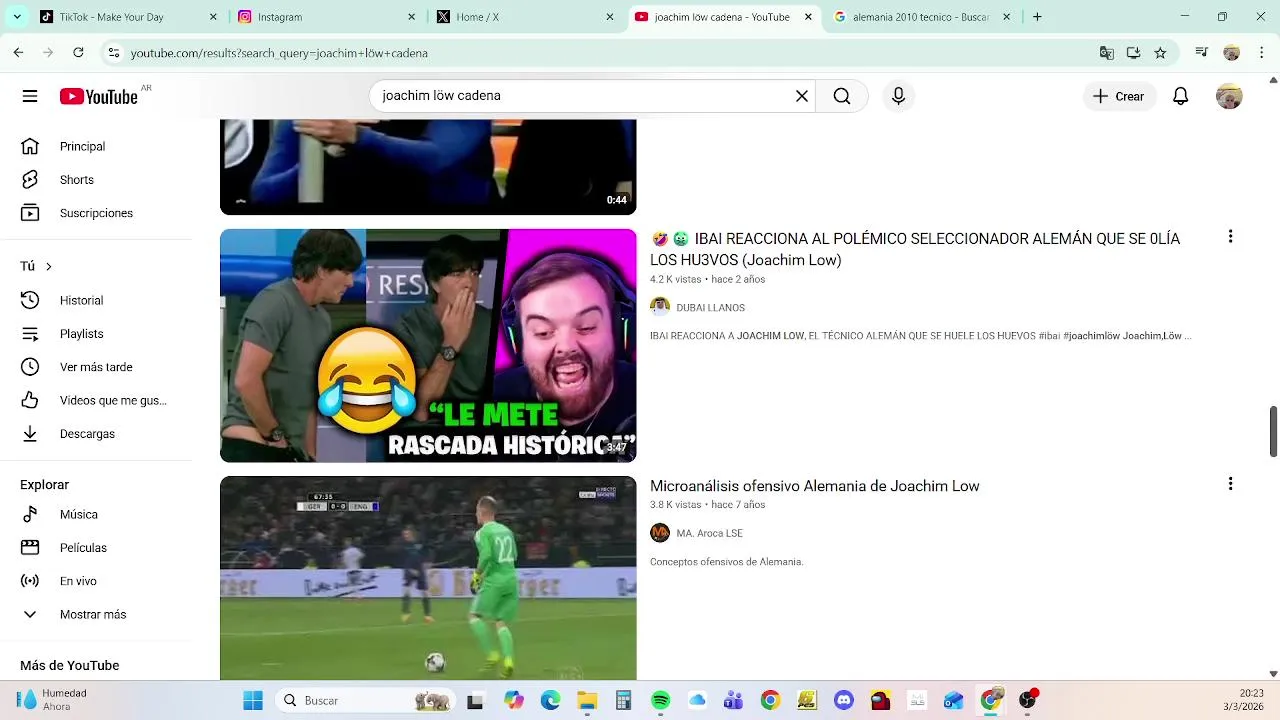Switch to the alemania 2010 tecnico Google tab
1280x720 pixels.
pos(921,17)
